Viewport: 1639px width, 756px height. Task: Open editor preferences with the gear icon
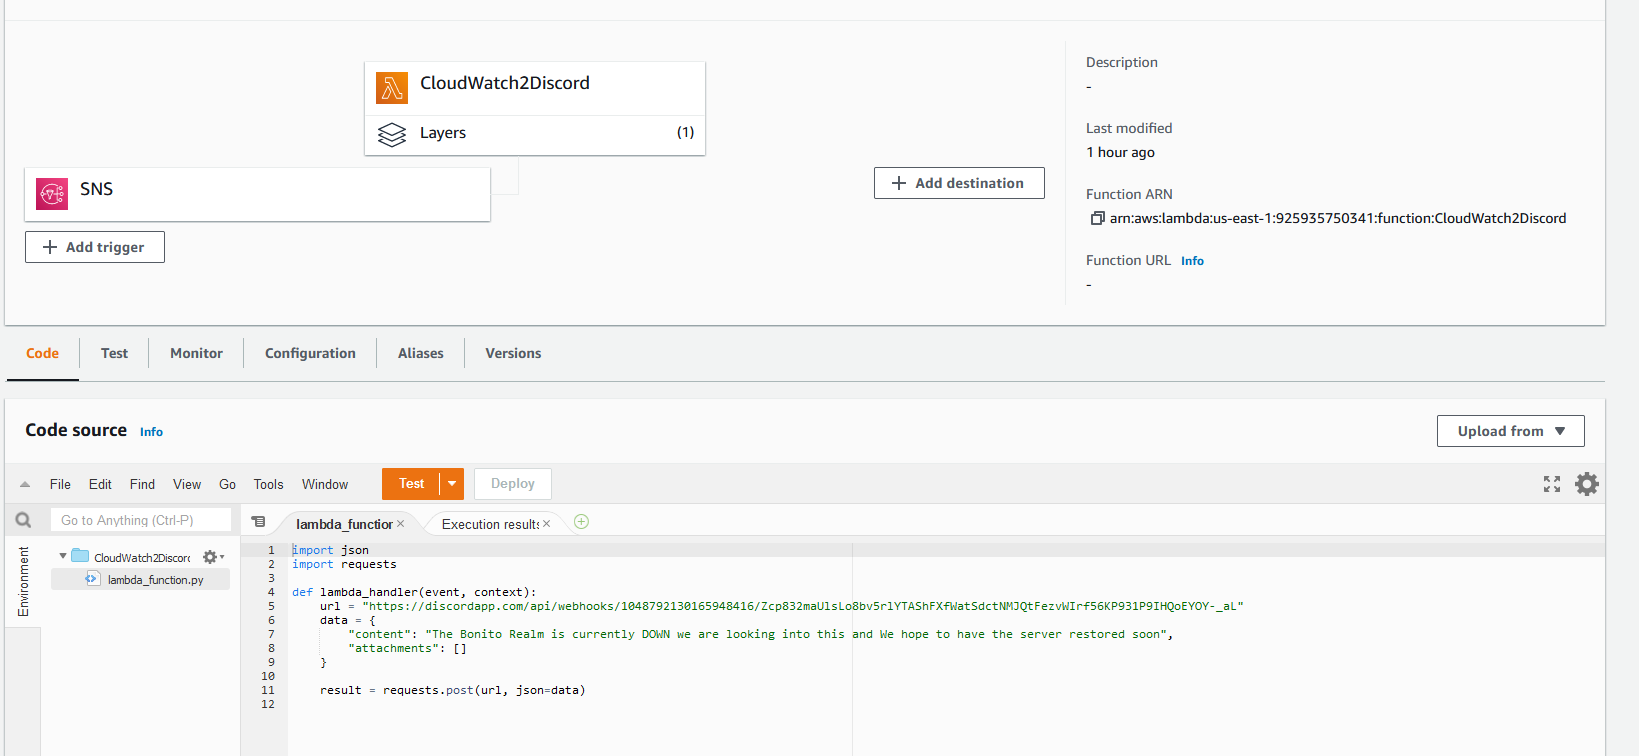coord(1586,484)
